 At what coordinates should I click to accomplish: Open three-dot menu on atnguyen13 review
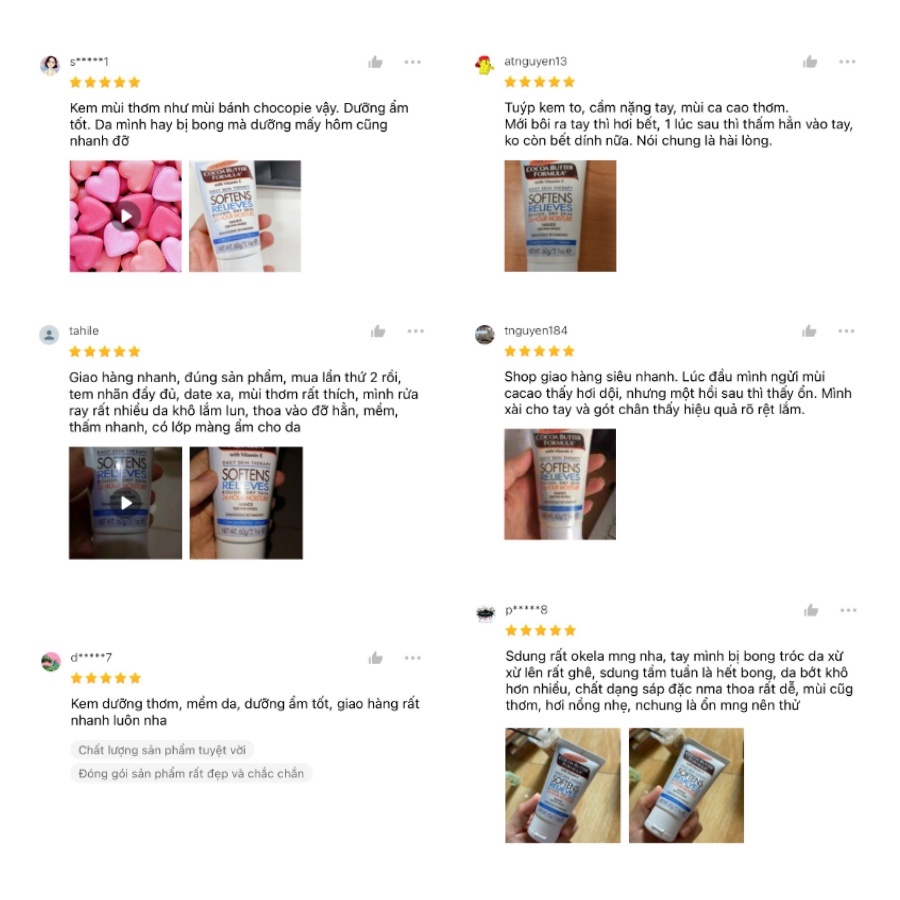pos(847,61)
